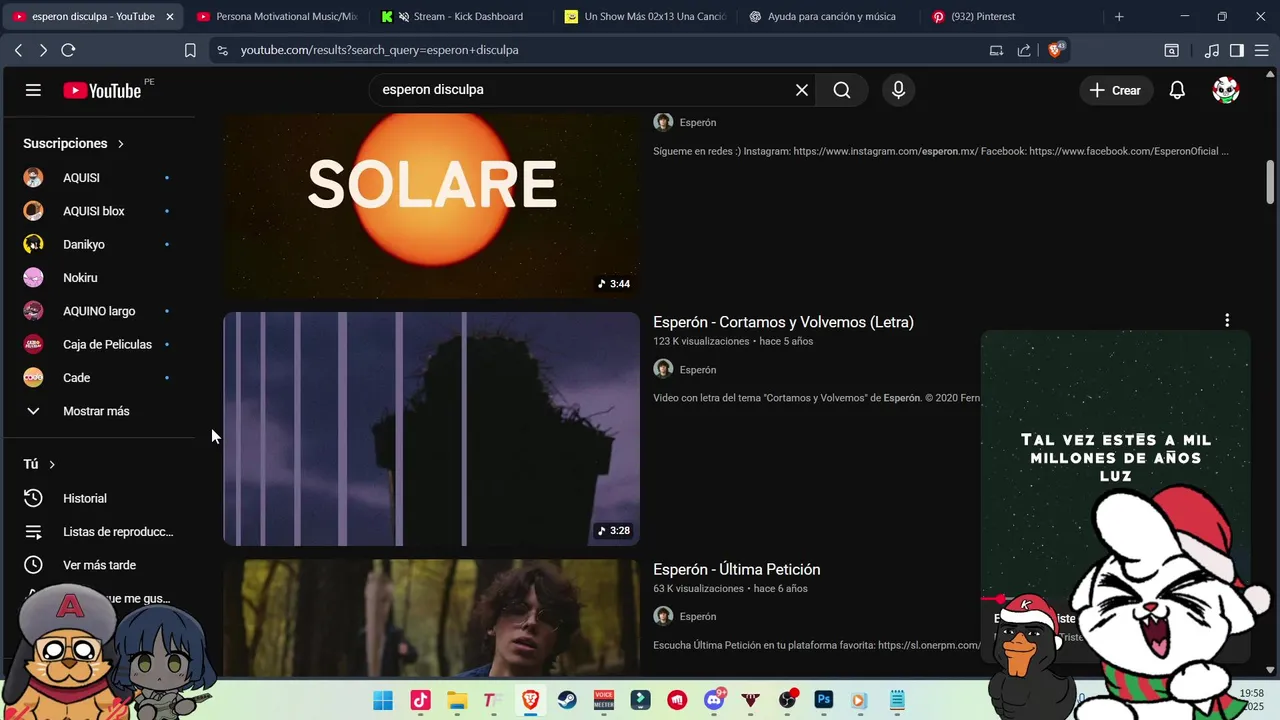Open AQUINO largo channel
This screenshot has width=1280, height=720.
click(98, 311)
